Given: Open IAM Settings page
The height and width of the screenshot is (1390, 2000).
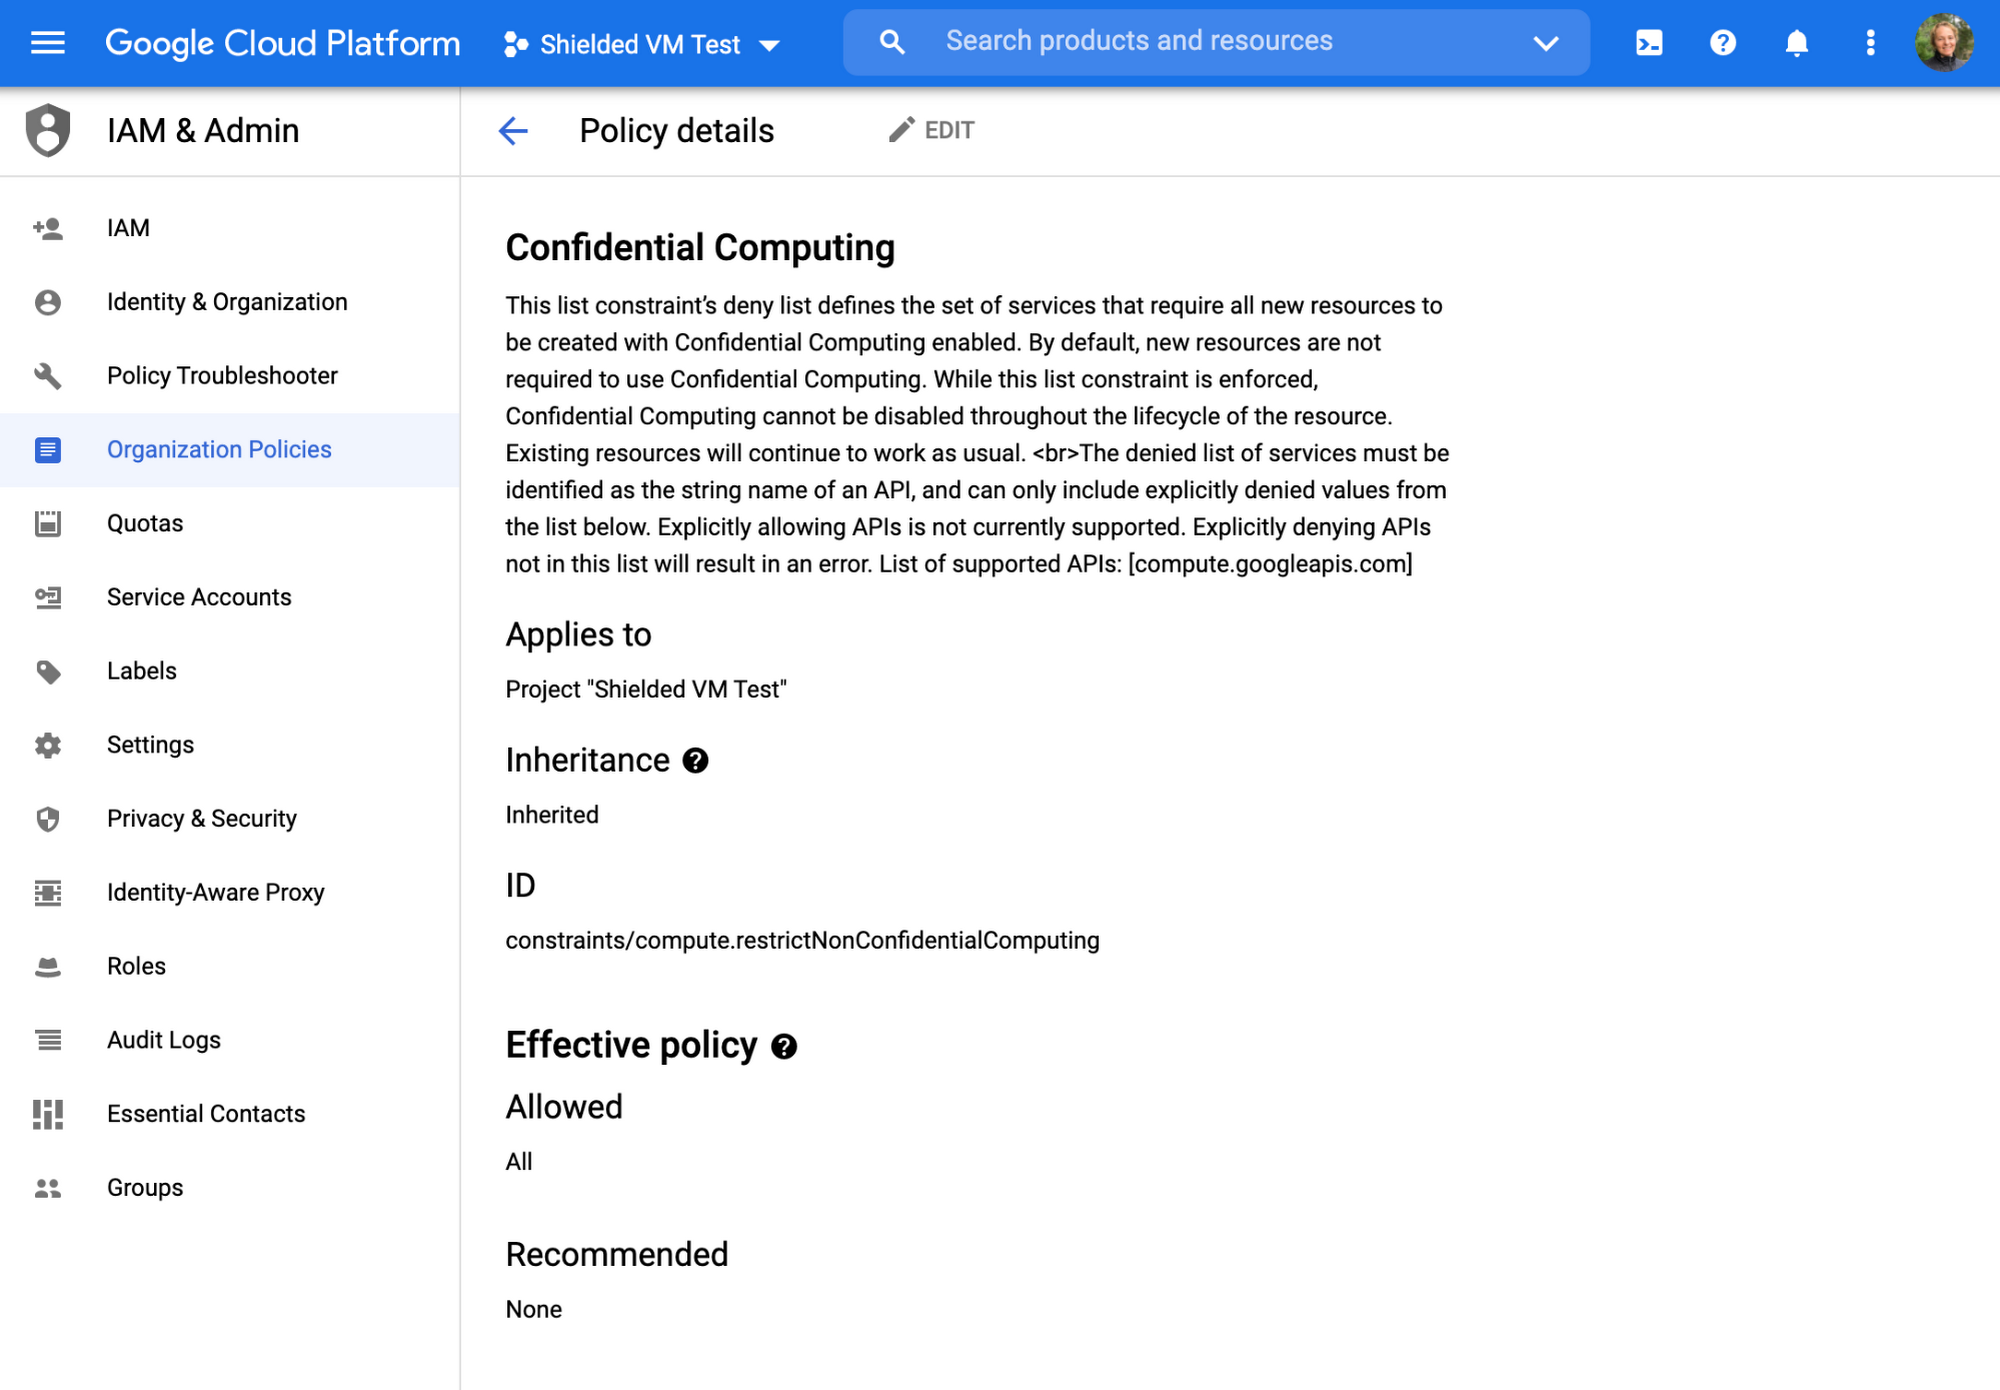Looking at the screenshot, I should point(230,746).
